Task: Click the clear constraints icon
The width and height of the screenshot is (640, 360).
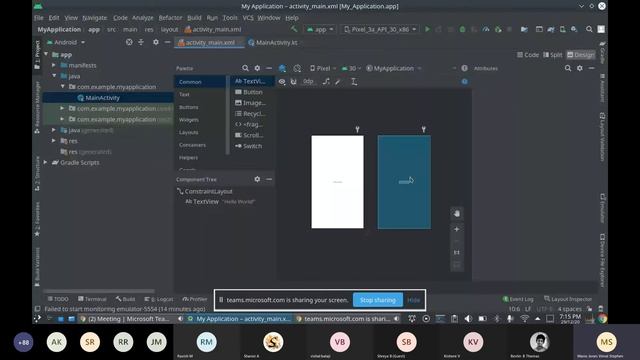Action: (x=326, y=82)
